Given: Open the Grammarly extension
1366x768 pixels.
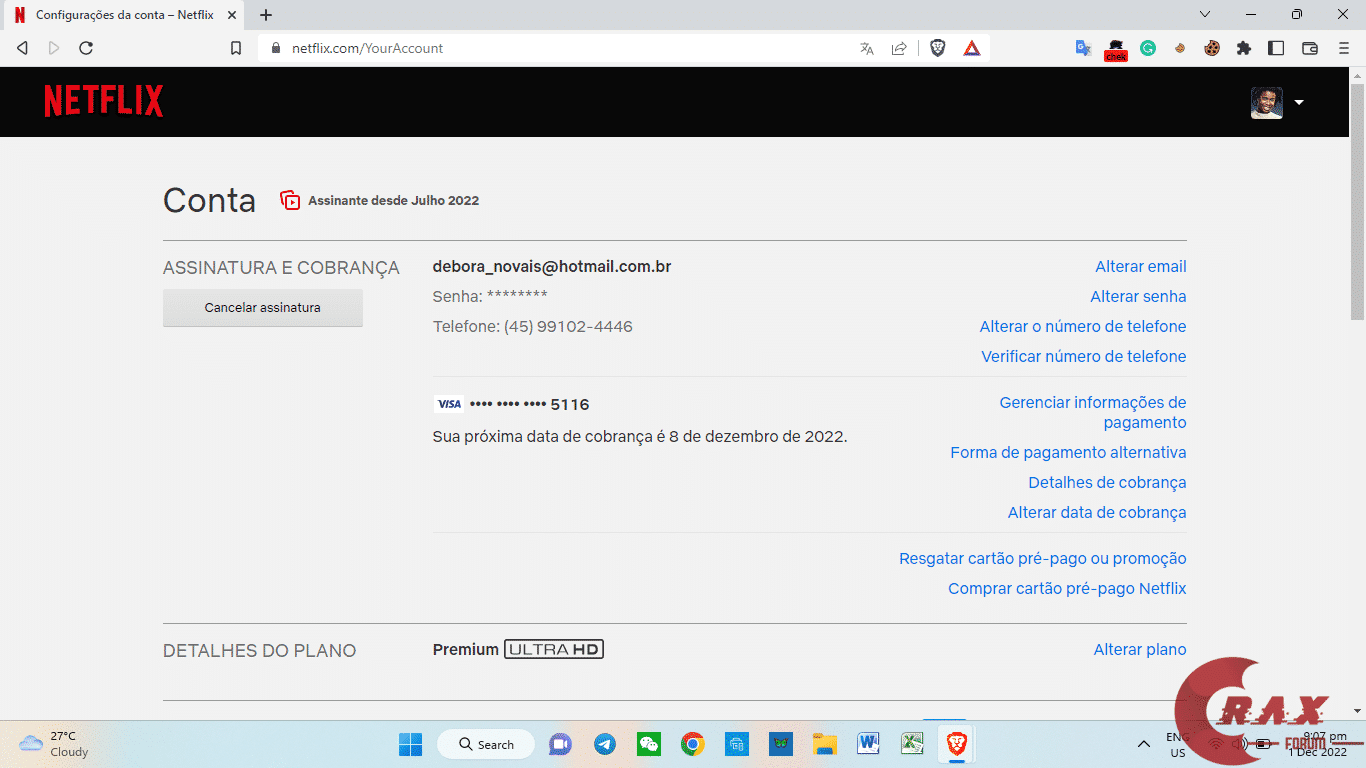Looking at the screenshot, I should coord(1148,48).
